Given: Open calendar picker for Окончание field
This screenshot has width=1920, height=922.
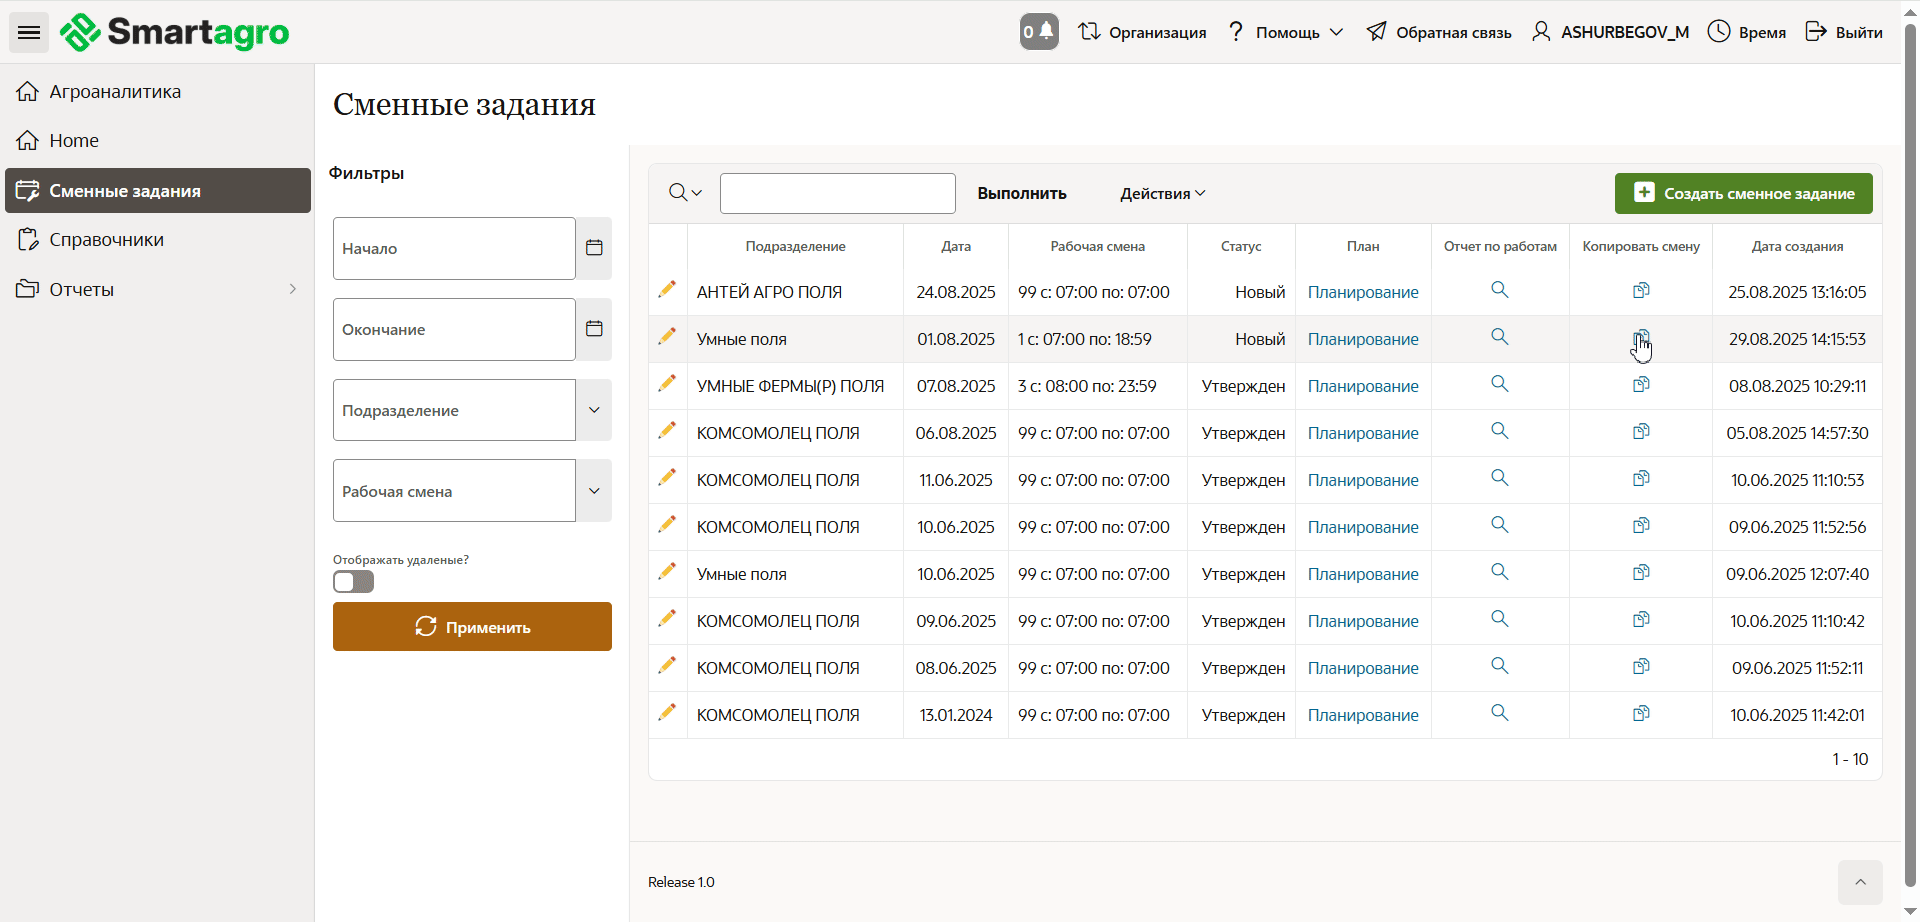Looking at the screenshot, I should [x=594, y=329].
